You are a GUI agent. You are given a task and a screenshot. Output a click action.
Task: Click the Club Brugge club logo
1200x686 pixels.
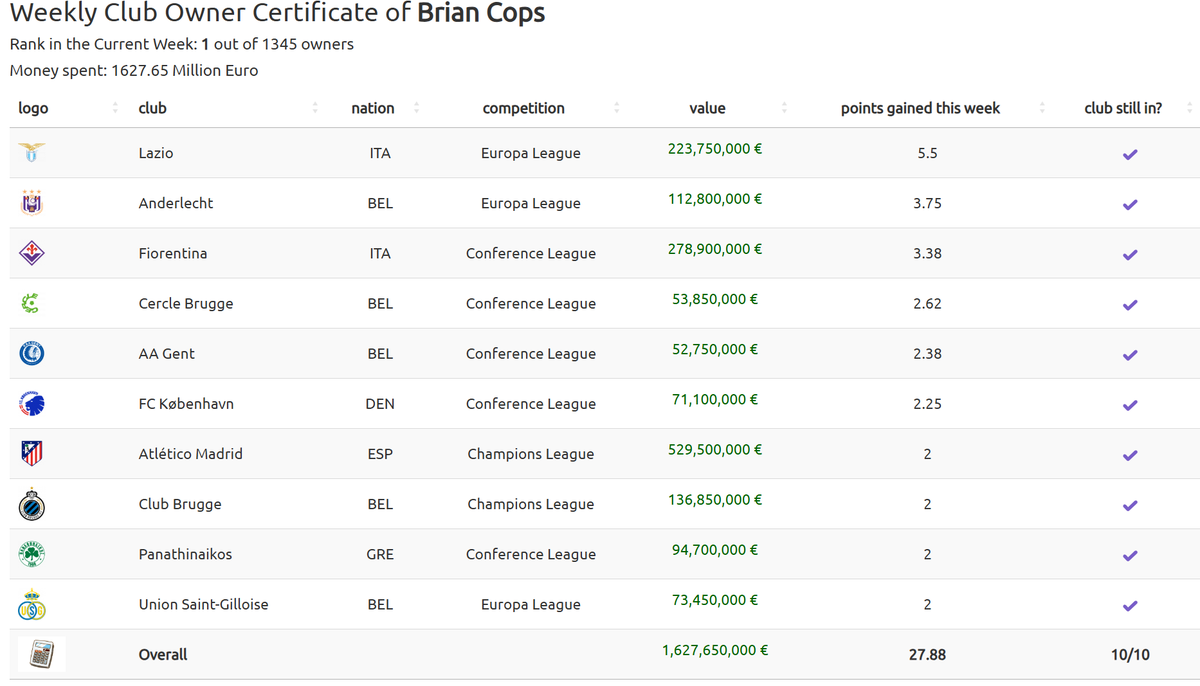pyautogui.click(x=32, y=504)
